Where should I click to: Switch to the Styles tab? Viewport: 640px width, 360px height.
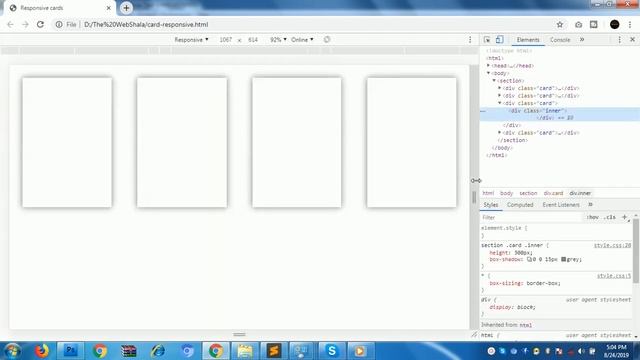(x=491, y=204)
